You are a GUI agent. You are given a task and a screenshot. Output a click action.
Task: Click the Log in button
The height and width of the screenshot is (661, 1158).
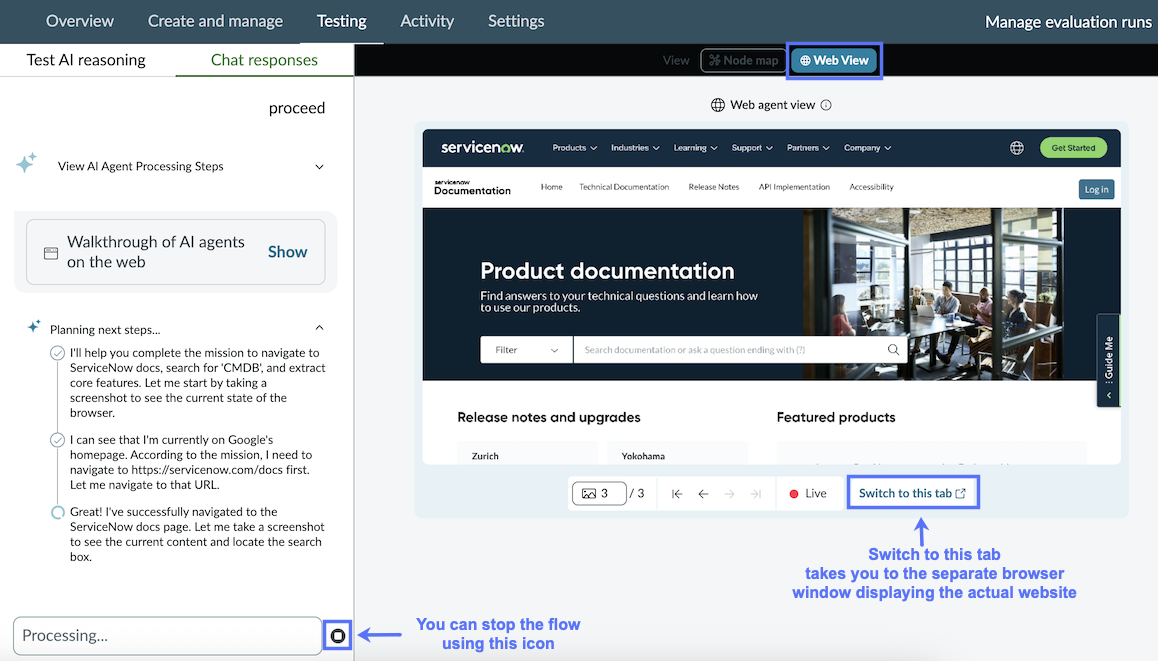1096,189
